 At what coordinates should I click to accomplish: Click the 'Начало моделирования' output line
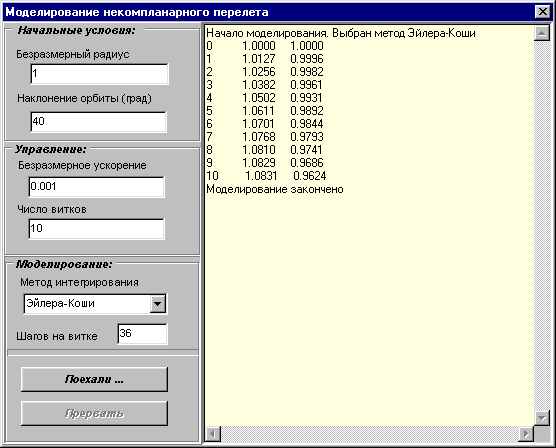click(341, 33)
